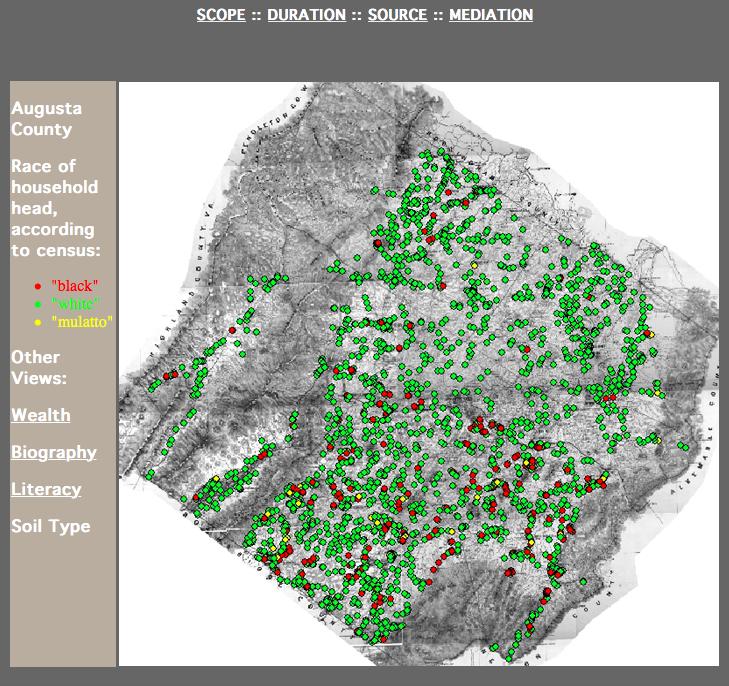
Task: Click the red "black" legend dot
Action: [x=38, y=286]
